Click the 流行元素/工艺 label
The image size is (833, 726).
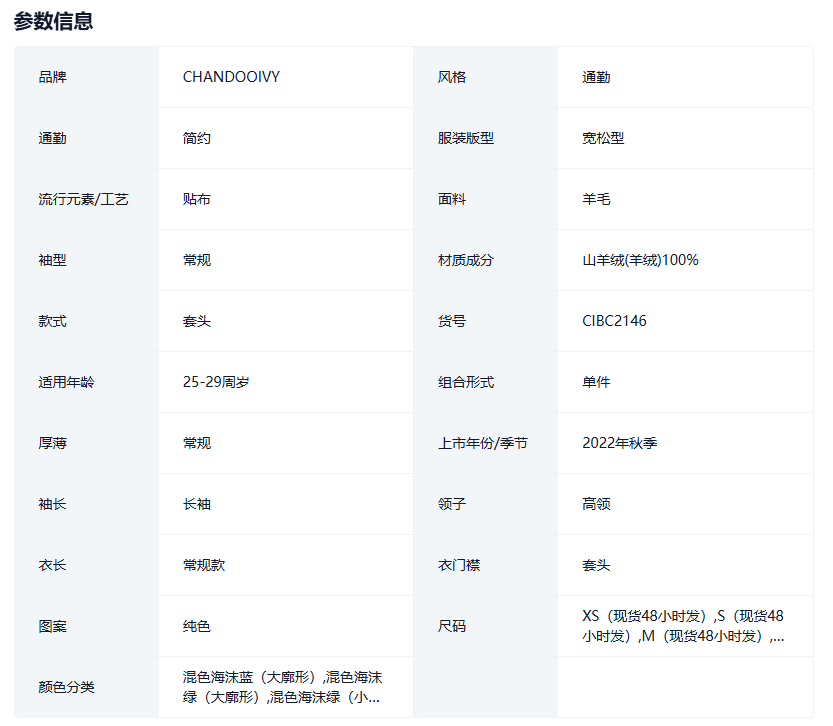click(x=84, y=199)
